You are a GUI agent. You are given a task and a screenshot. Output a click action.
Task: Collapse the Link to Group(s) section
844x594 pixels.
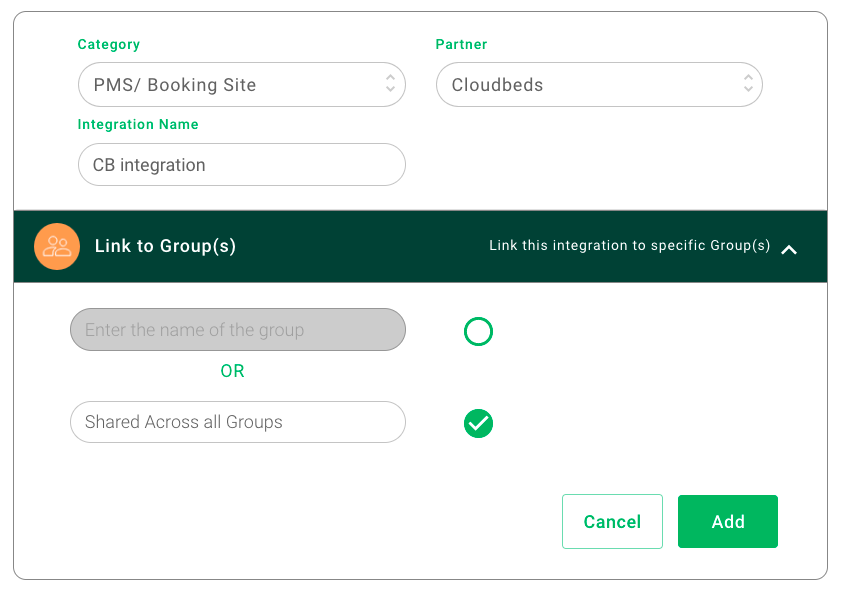[789, 250]
